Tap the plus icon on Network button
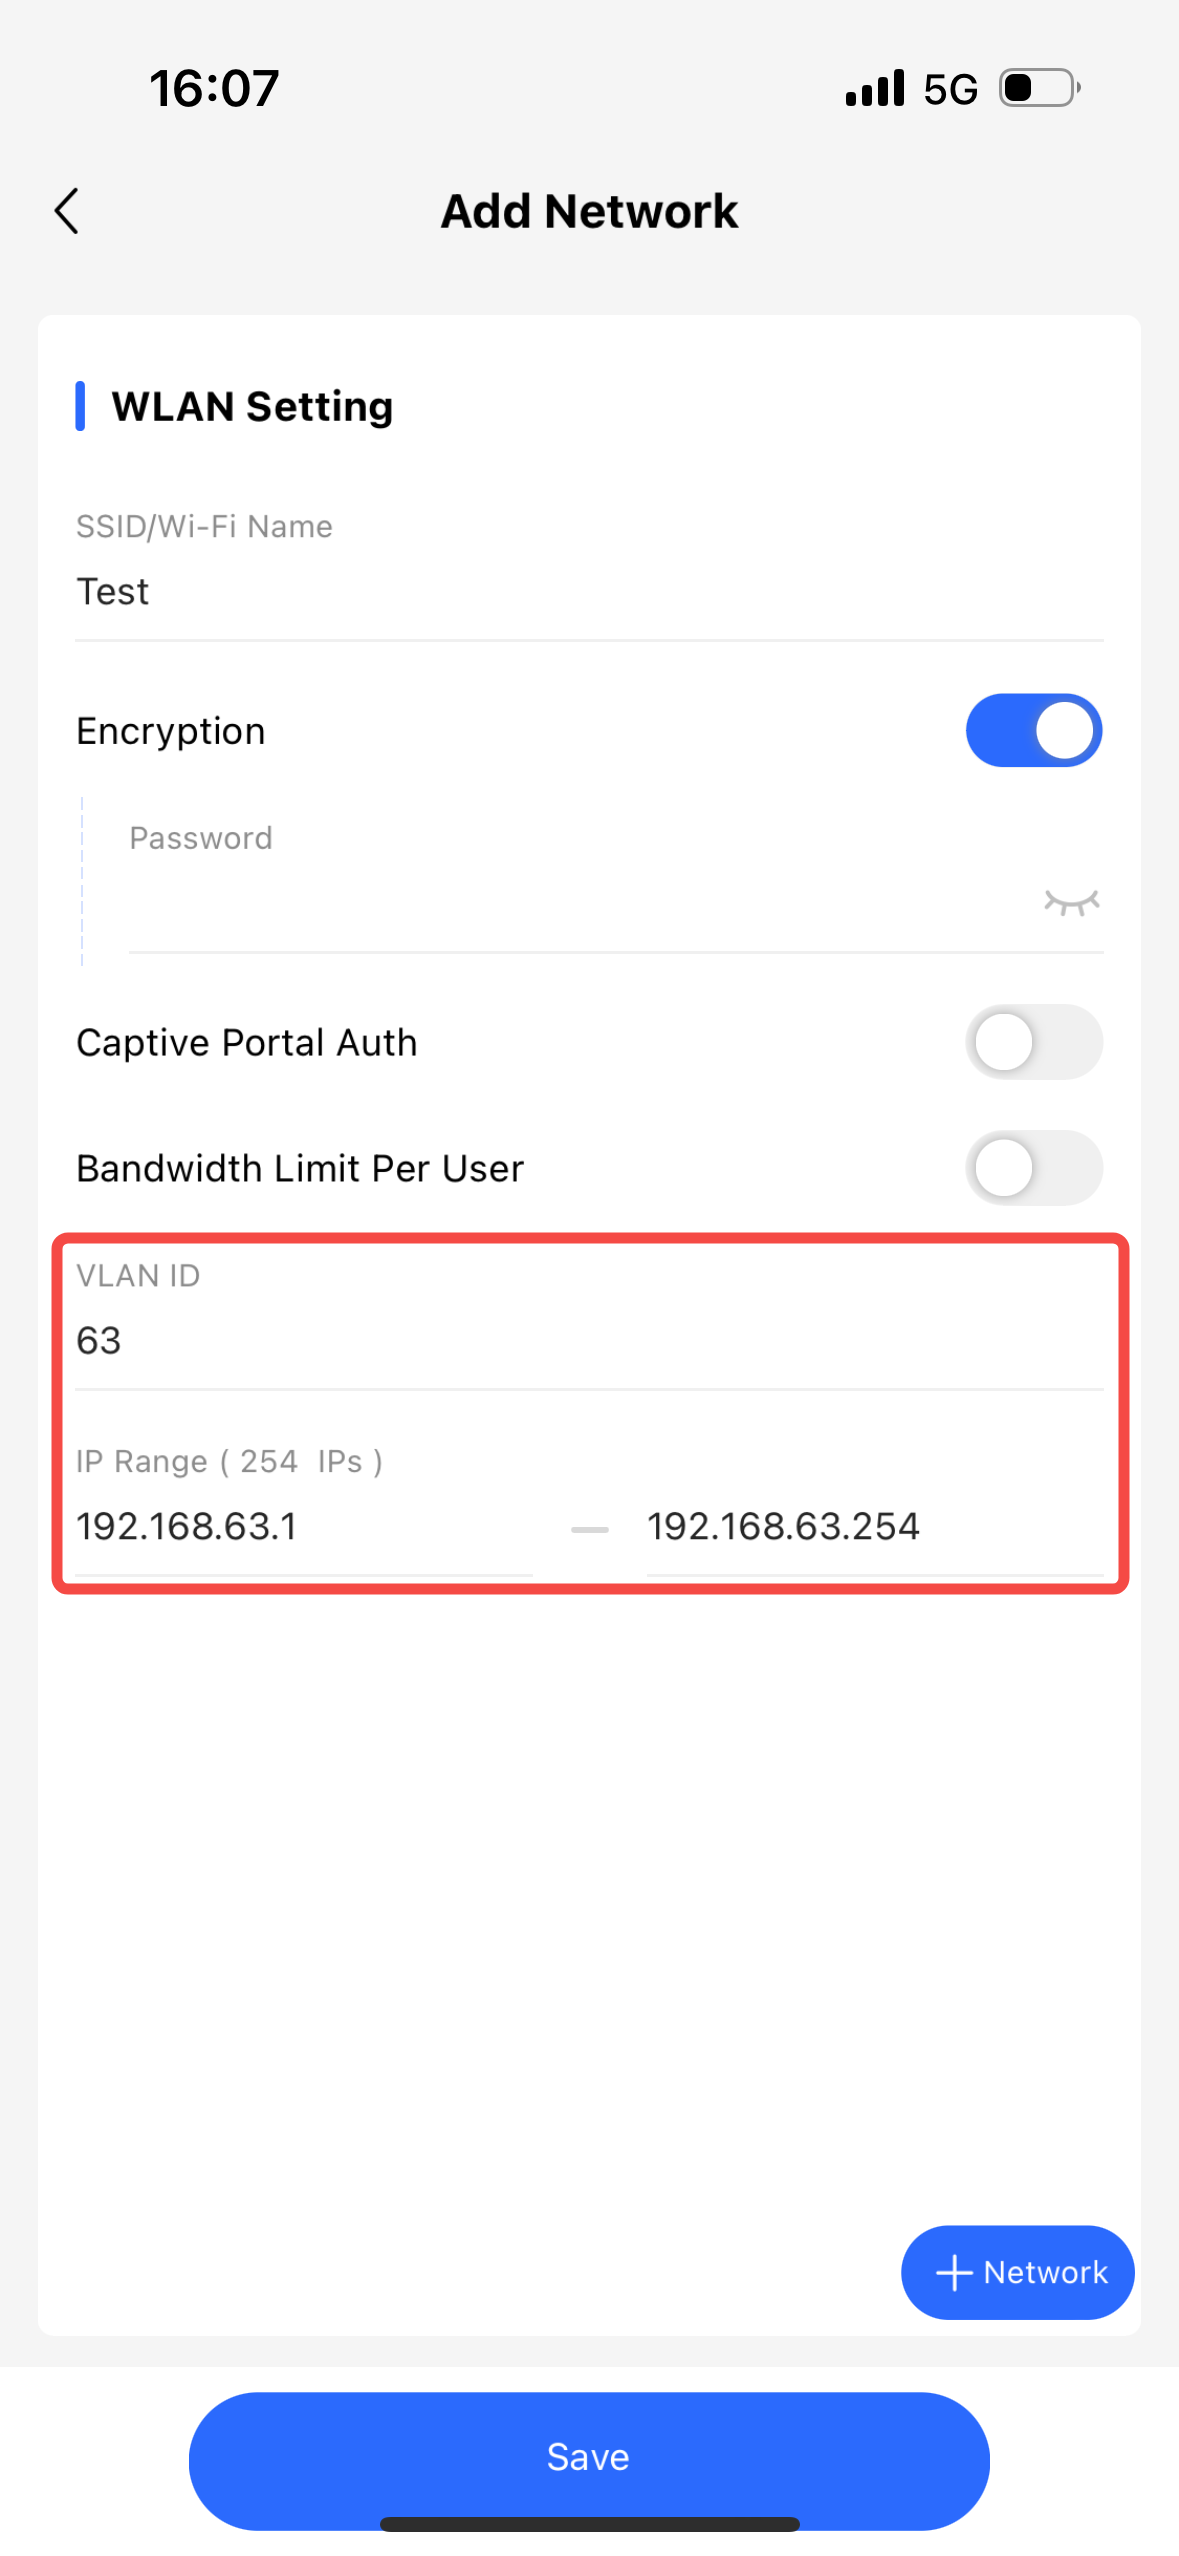Image resolution: width=1179 pixels, height=2556 pixels. tap(954, 2272)
